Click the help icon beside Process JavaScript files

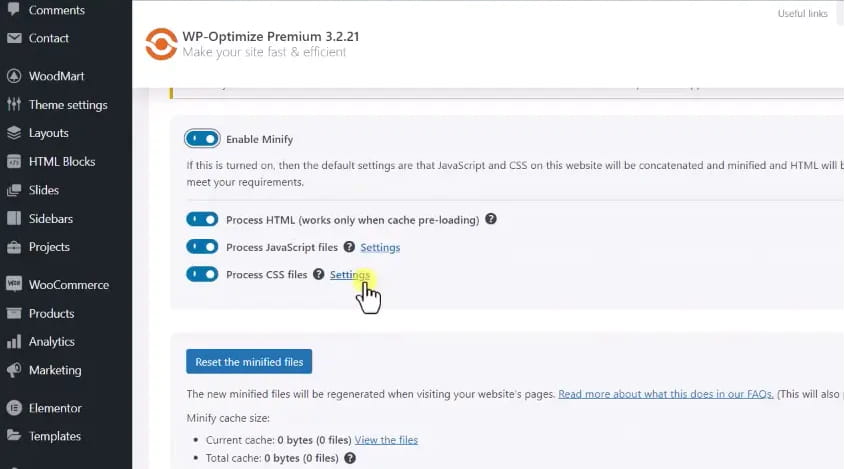coord(349,247)
